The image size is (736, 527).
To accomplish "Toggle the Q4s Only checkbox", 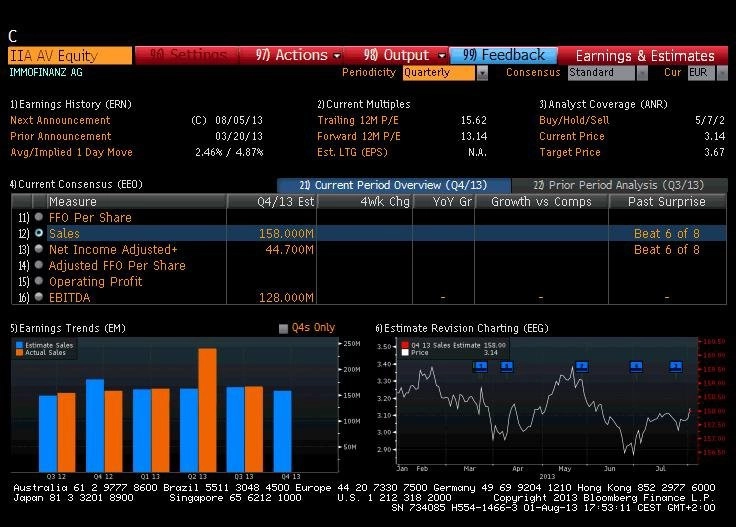I will tap(283, 328).
